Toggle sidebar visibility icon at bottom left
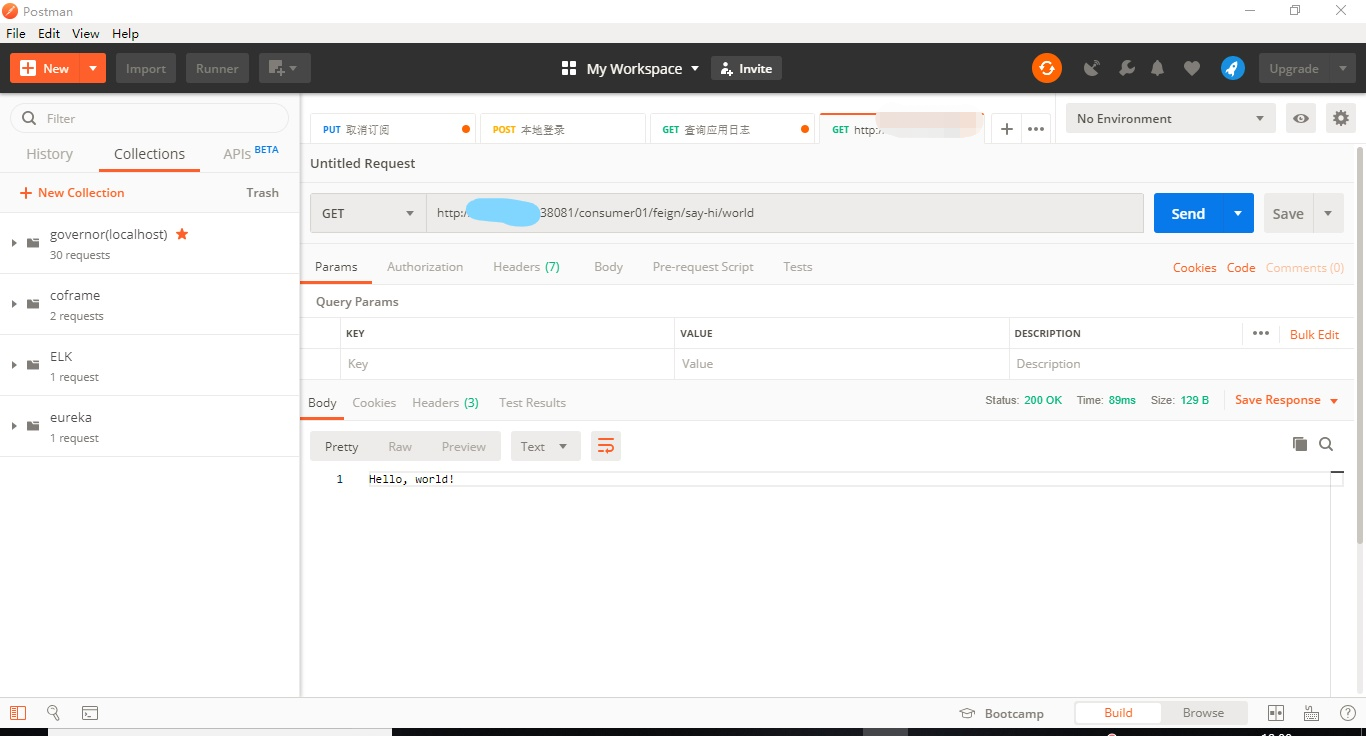 click(18, 713)
